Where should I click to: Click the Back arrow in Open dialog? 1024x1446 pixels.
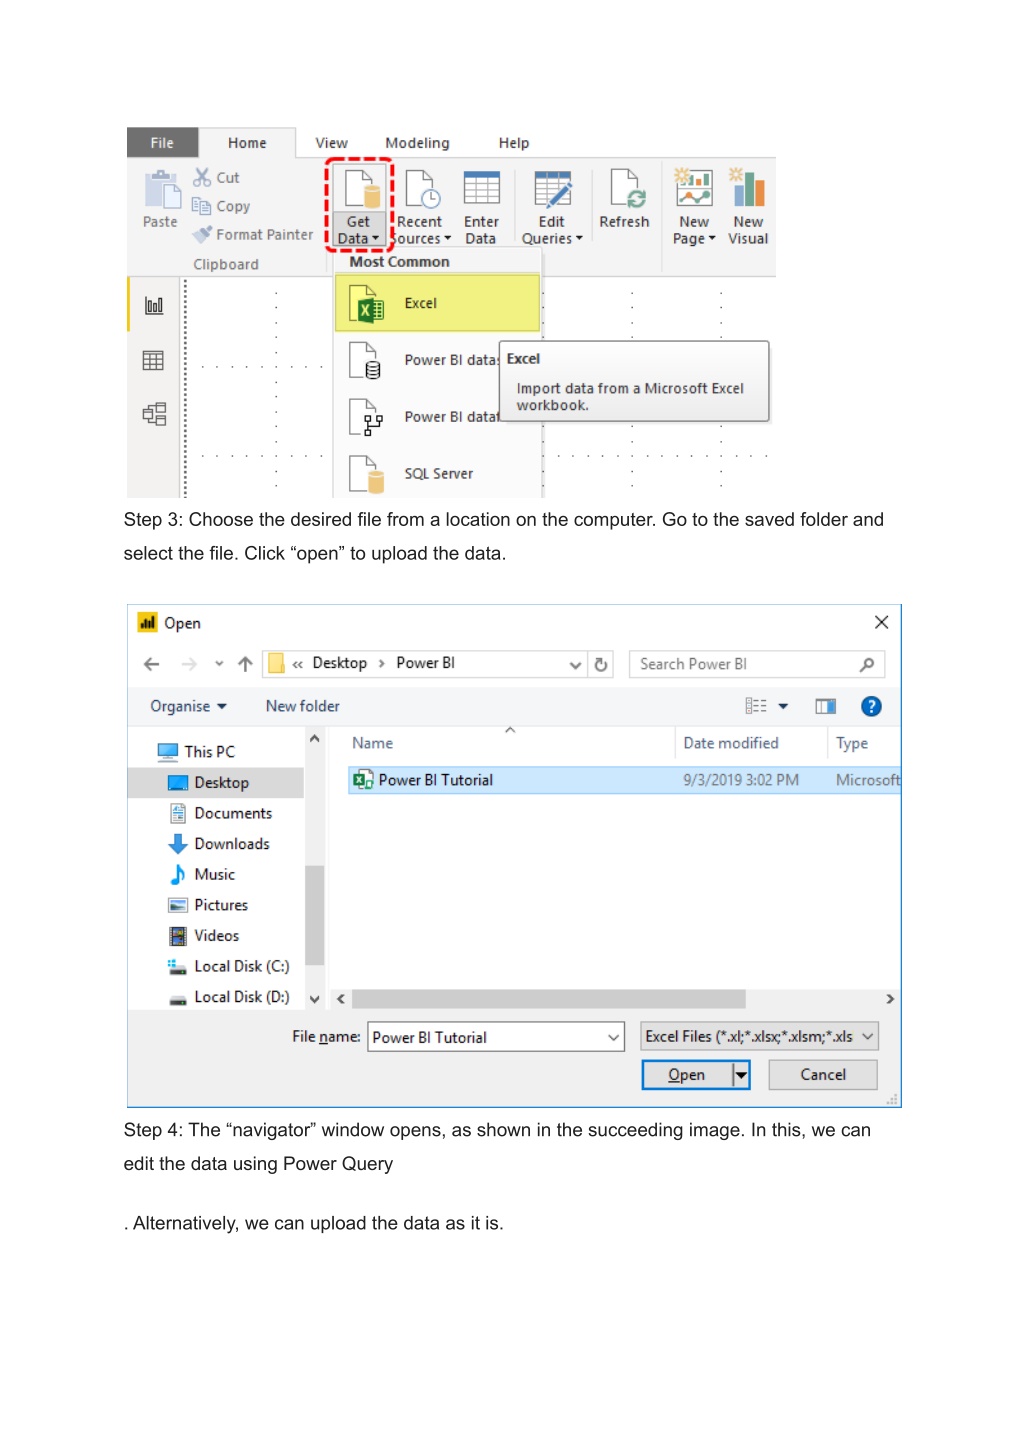[x=151, y=664]
